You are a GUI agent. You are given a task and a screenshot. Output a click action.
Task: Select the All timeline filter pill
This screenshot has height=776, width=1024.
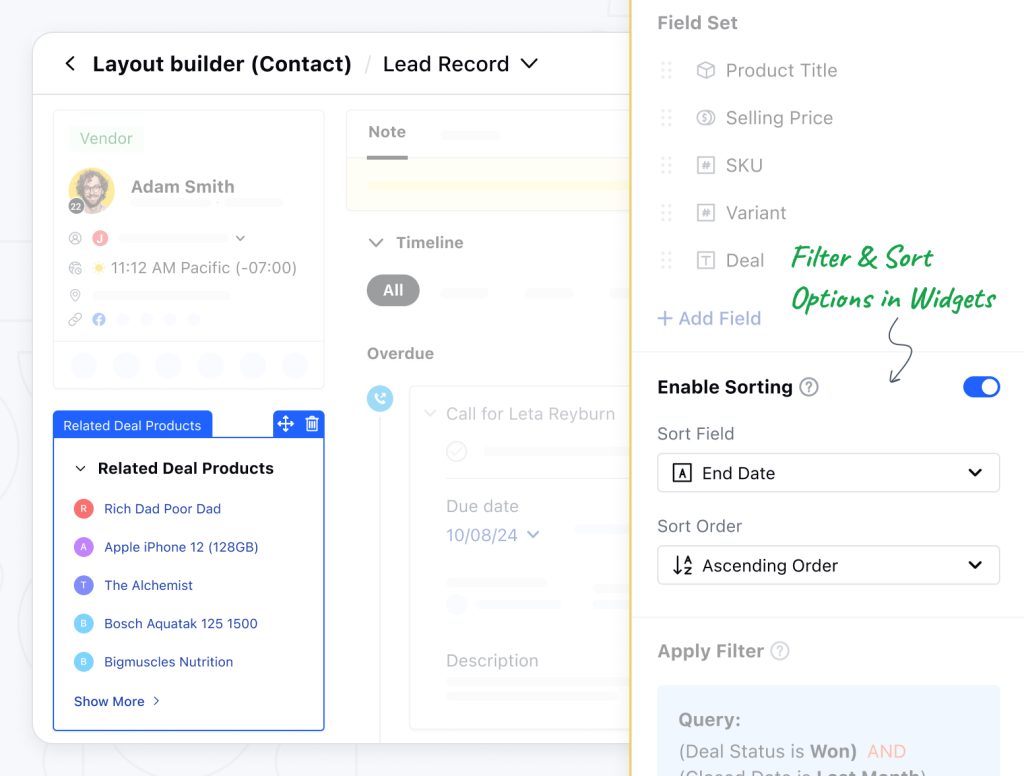pos(392,290)
